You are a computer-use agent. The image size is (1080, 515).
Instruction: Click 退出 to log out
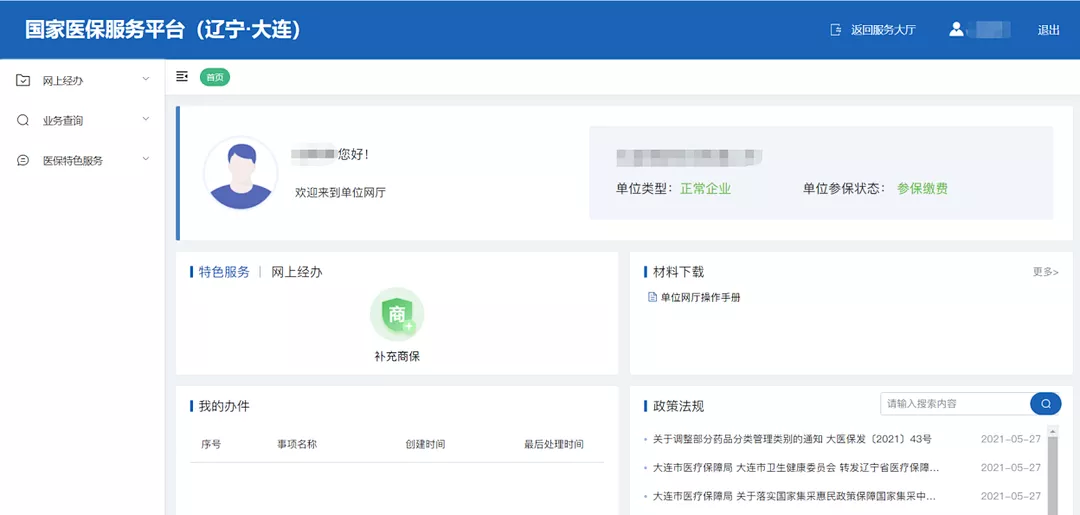coord(1048,30)
